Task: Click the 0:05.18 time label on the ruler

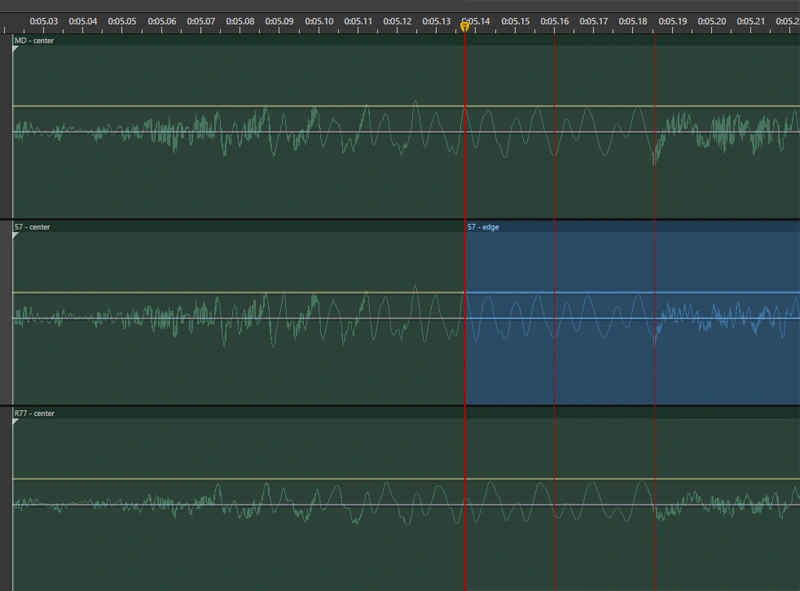Action: 633,21
